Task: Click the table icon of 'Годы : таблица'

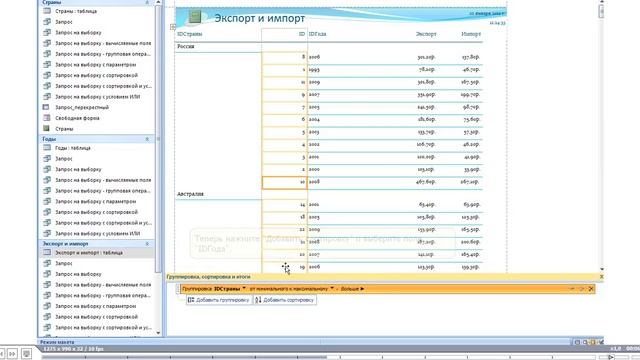Action: (x=47, y=148)
